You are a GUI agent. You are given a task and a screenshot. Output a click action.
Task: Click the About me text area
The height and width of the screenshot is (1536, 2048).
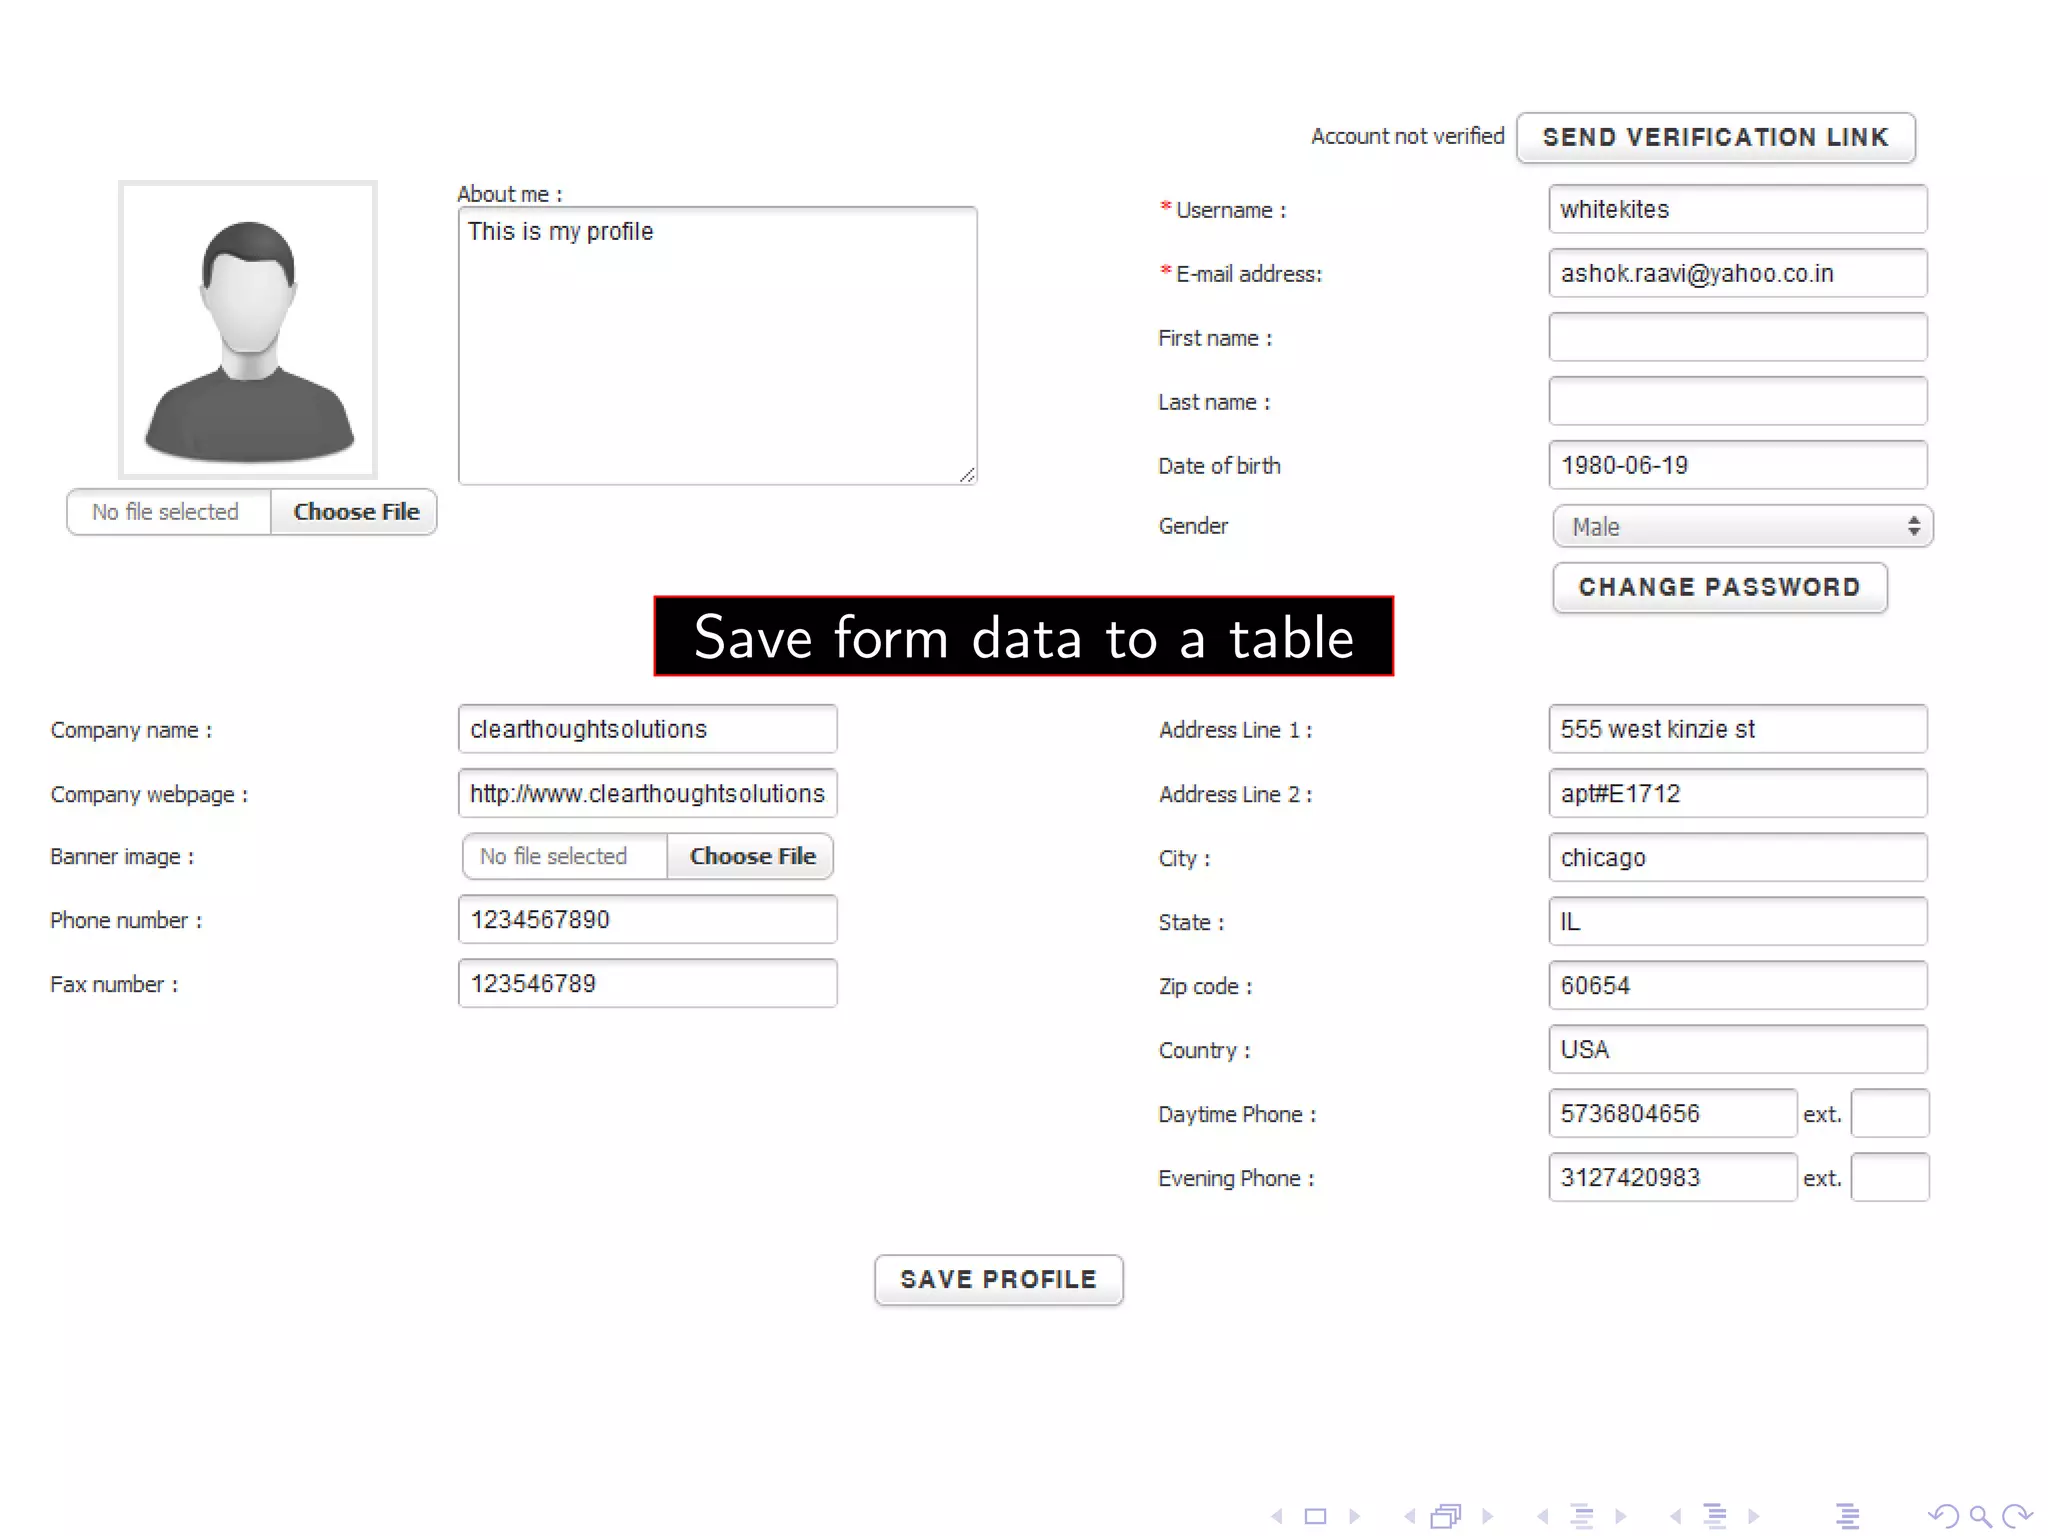718,346
